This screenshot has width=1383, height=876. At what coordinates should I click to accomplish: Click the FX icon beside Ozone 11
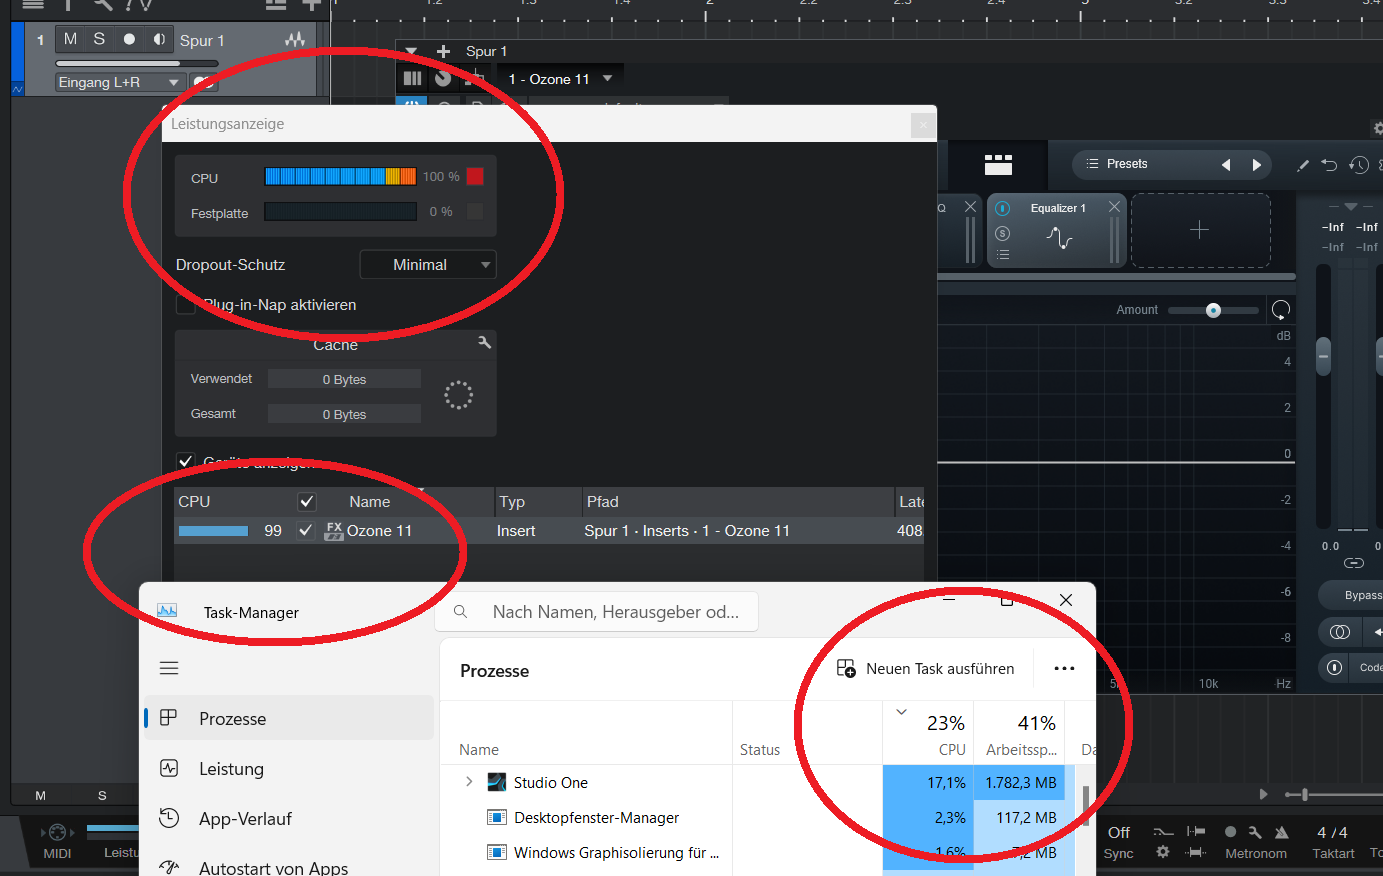click(x=334, y=531)
